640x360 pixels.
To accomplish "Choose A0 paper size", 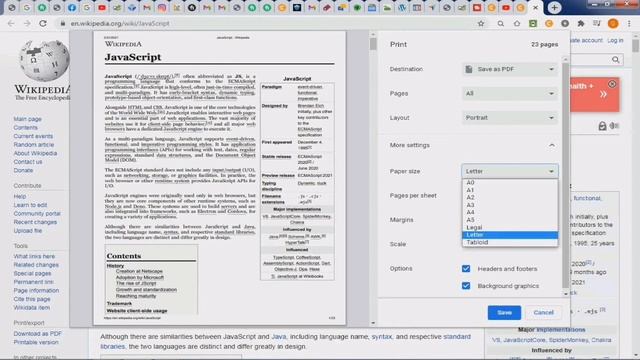I will tap(510, 182).
